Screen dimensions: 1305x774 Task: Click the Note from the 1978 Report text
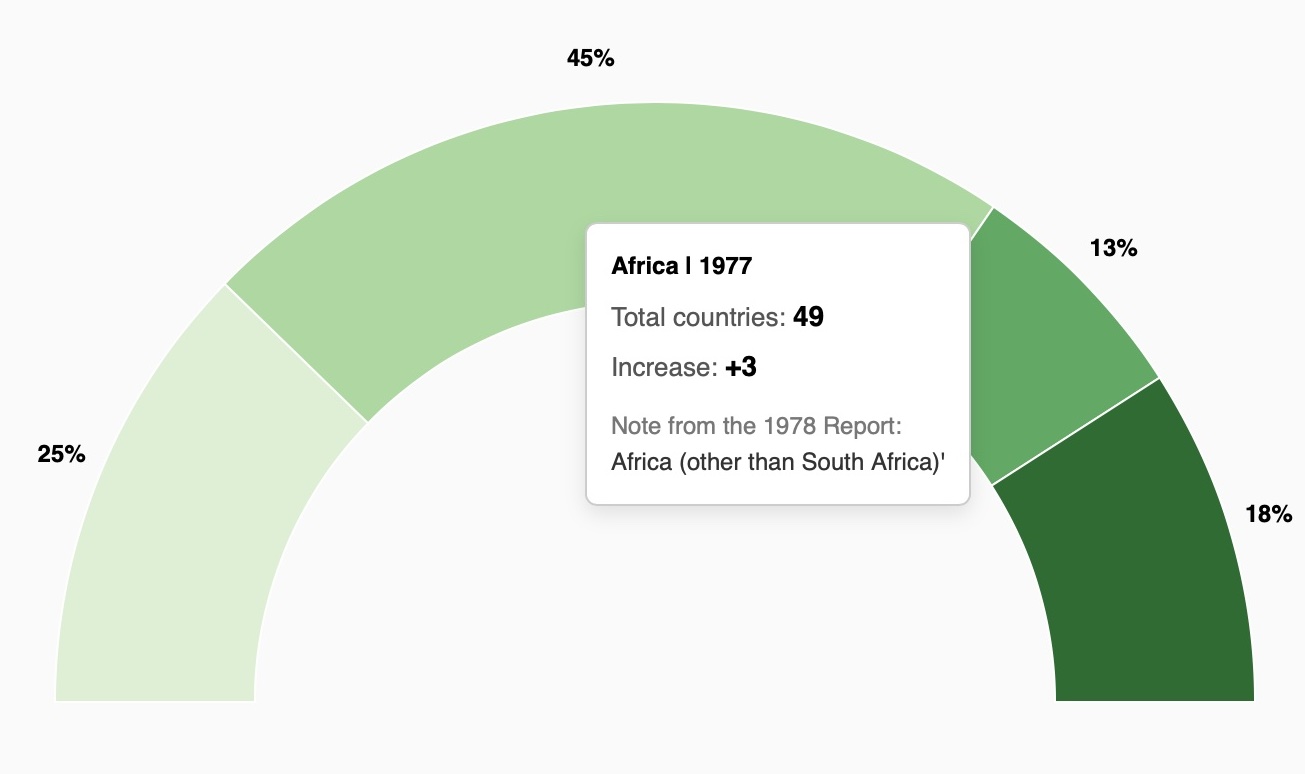[756, 426]
